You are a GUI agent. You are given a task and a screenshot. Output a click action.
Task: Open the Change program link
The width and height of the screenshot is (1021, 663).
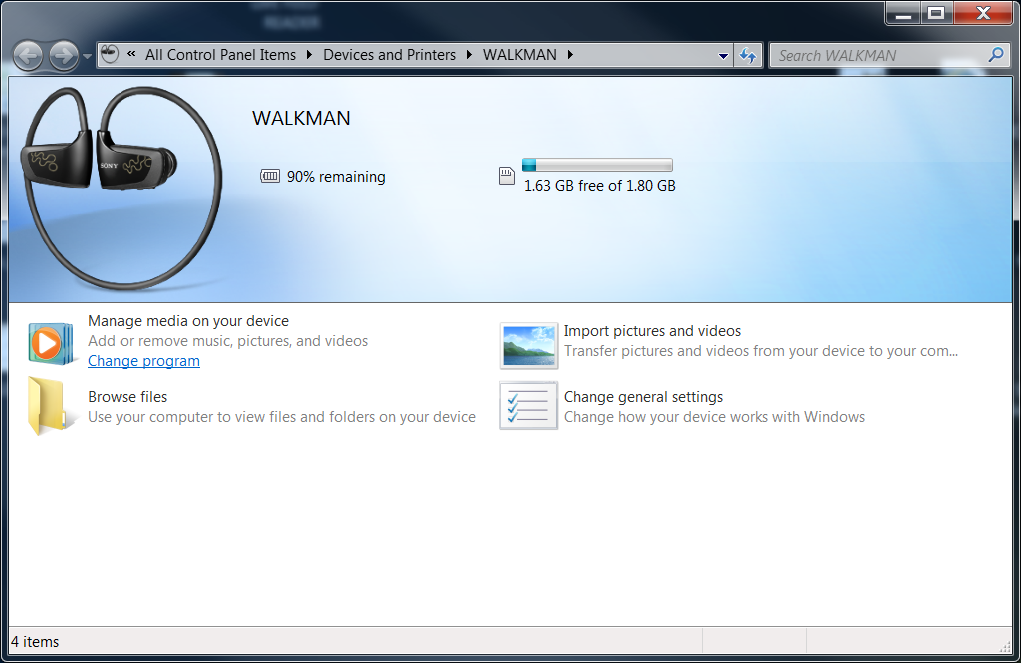click(144, 361)
